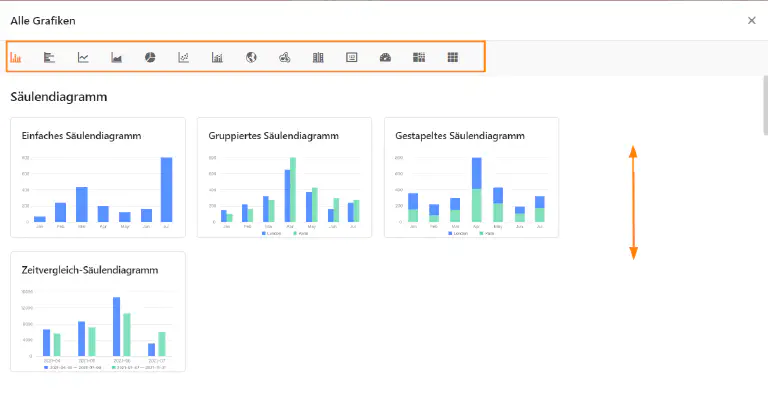Select the number card chart icon
The width and height of the screenshot is (768, 406).
(x=351, y=57)
